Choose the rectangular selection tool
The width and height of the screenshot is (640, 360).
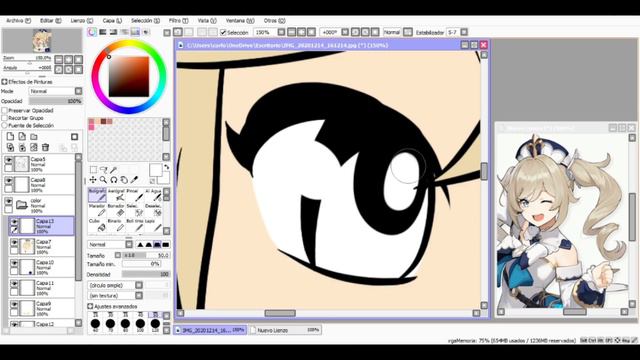click(93, 169)
